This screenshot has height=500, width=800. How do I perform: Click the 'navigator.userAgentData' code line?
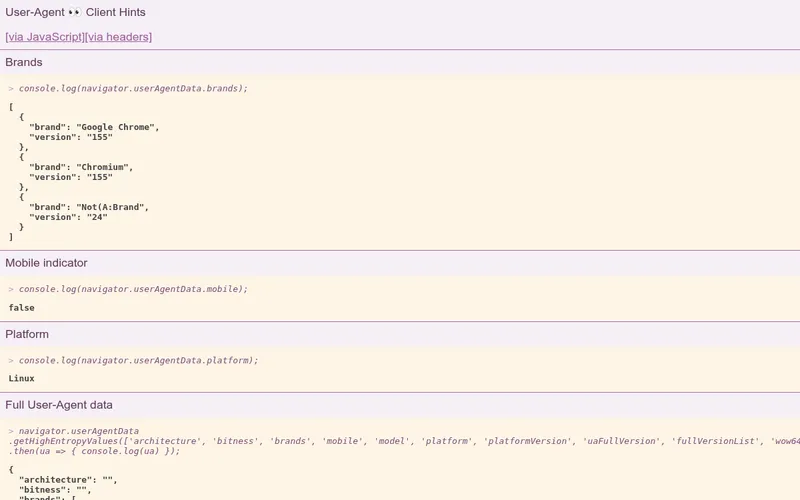(x=79, y=431)
